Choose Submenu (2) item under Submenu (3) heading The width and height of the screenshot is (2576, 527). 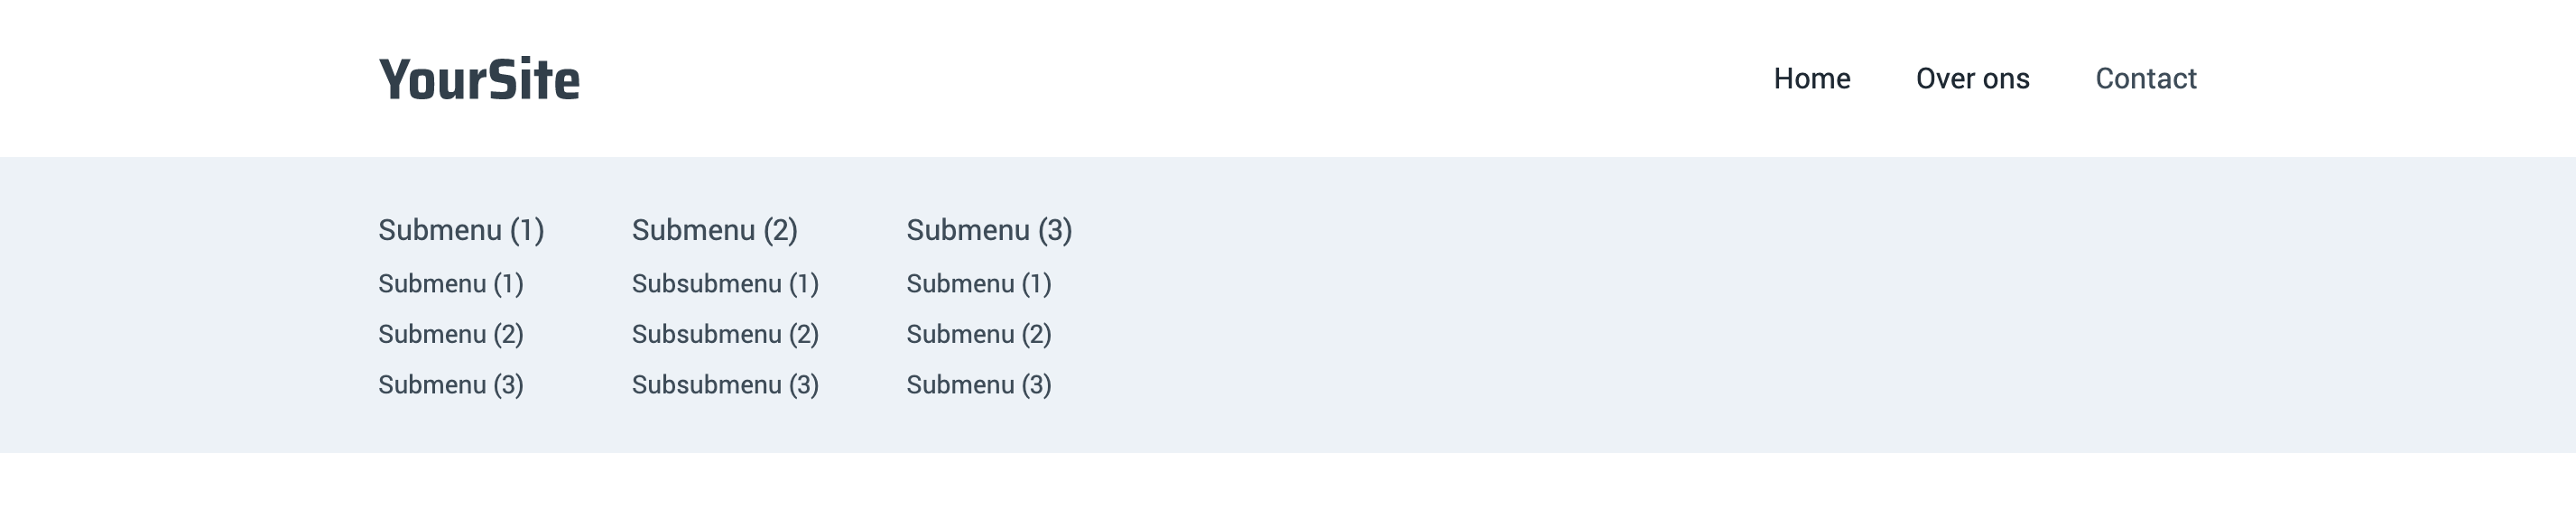(979, 334)
